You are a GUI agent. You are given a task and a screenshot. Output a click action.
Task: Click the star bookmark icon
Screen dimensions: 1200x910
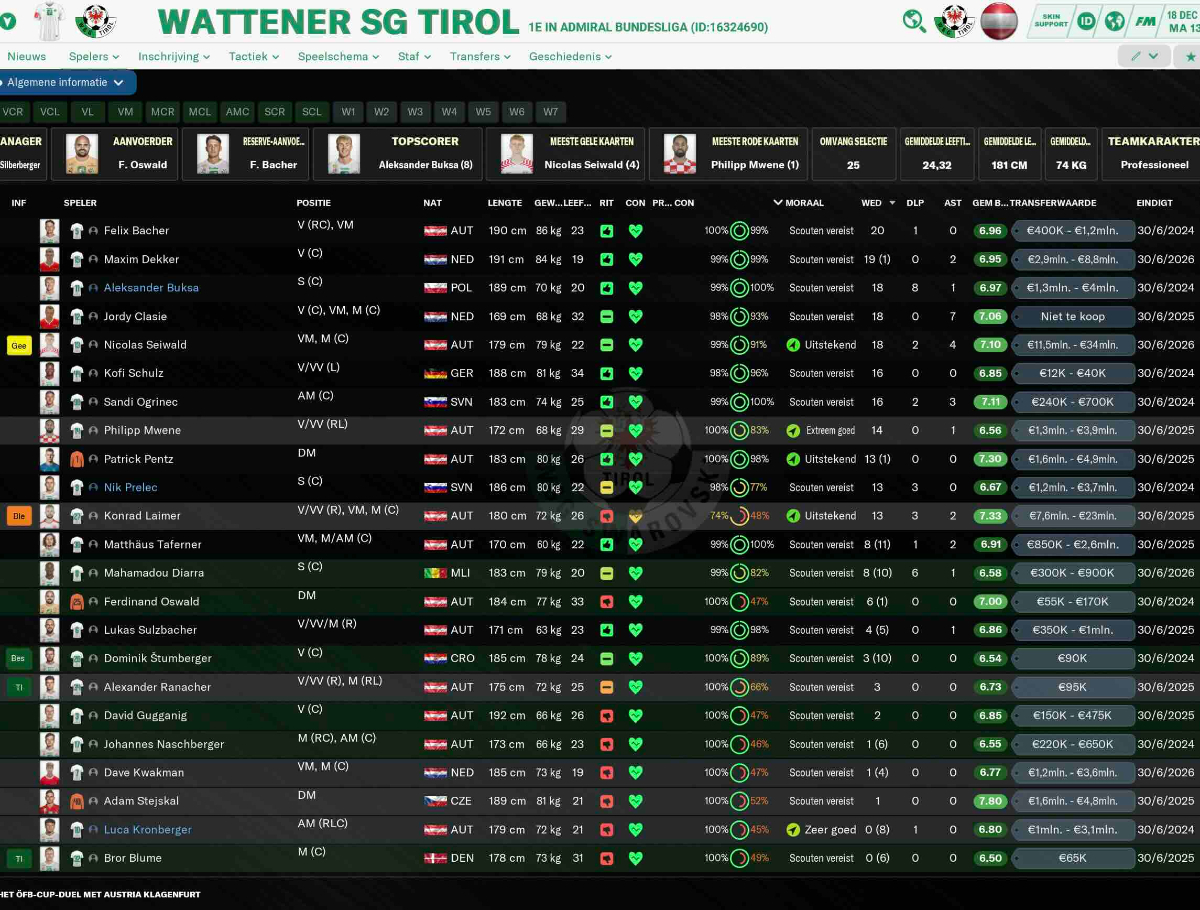pyautogui.click(x=1190, y=57)
